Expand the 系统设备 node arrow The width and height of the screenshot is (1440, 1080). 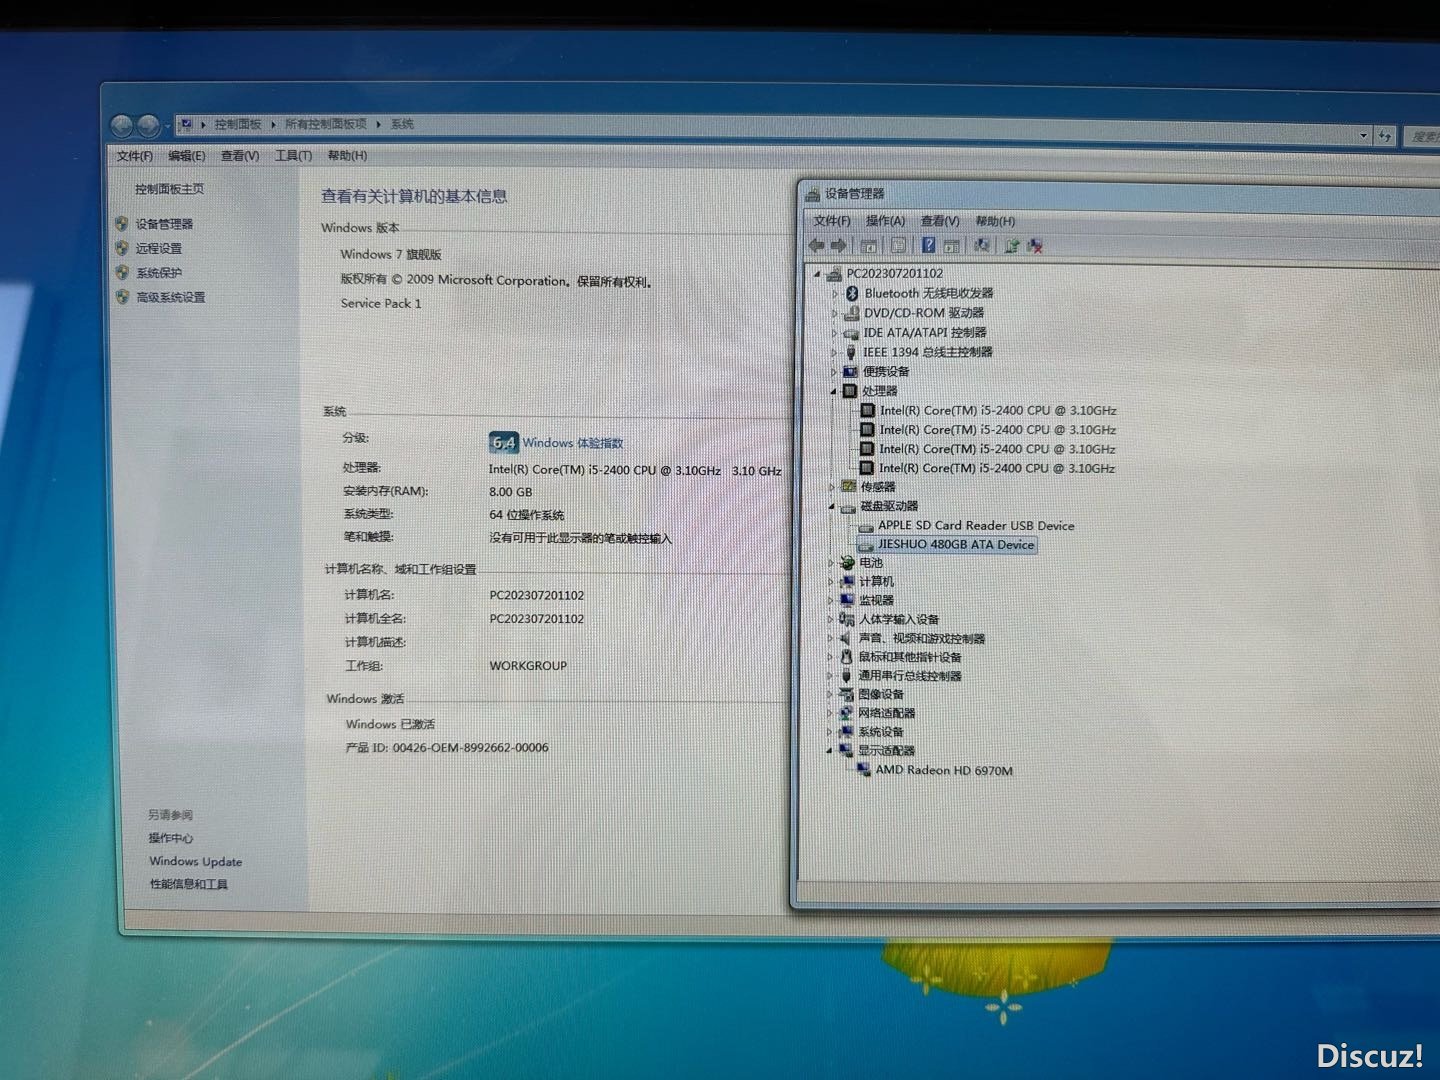point(830,732)
